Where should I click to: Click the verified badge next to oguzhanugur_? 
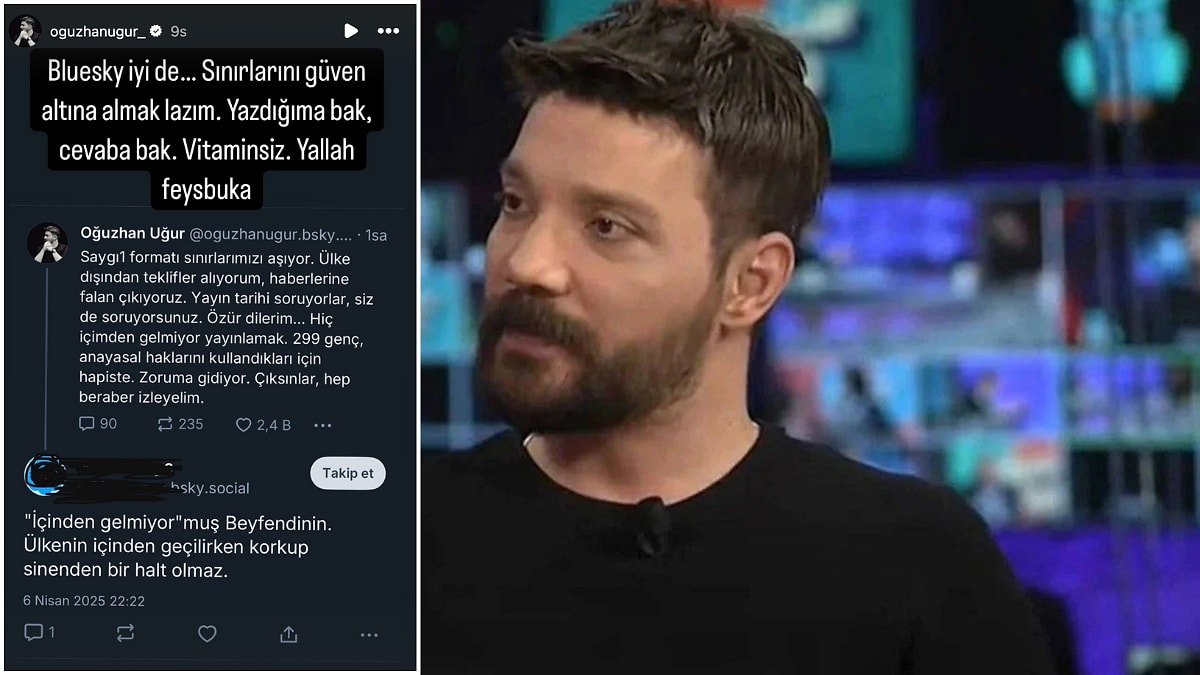point(156,31)
